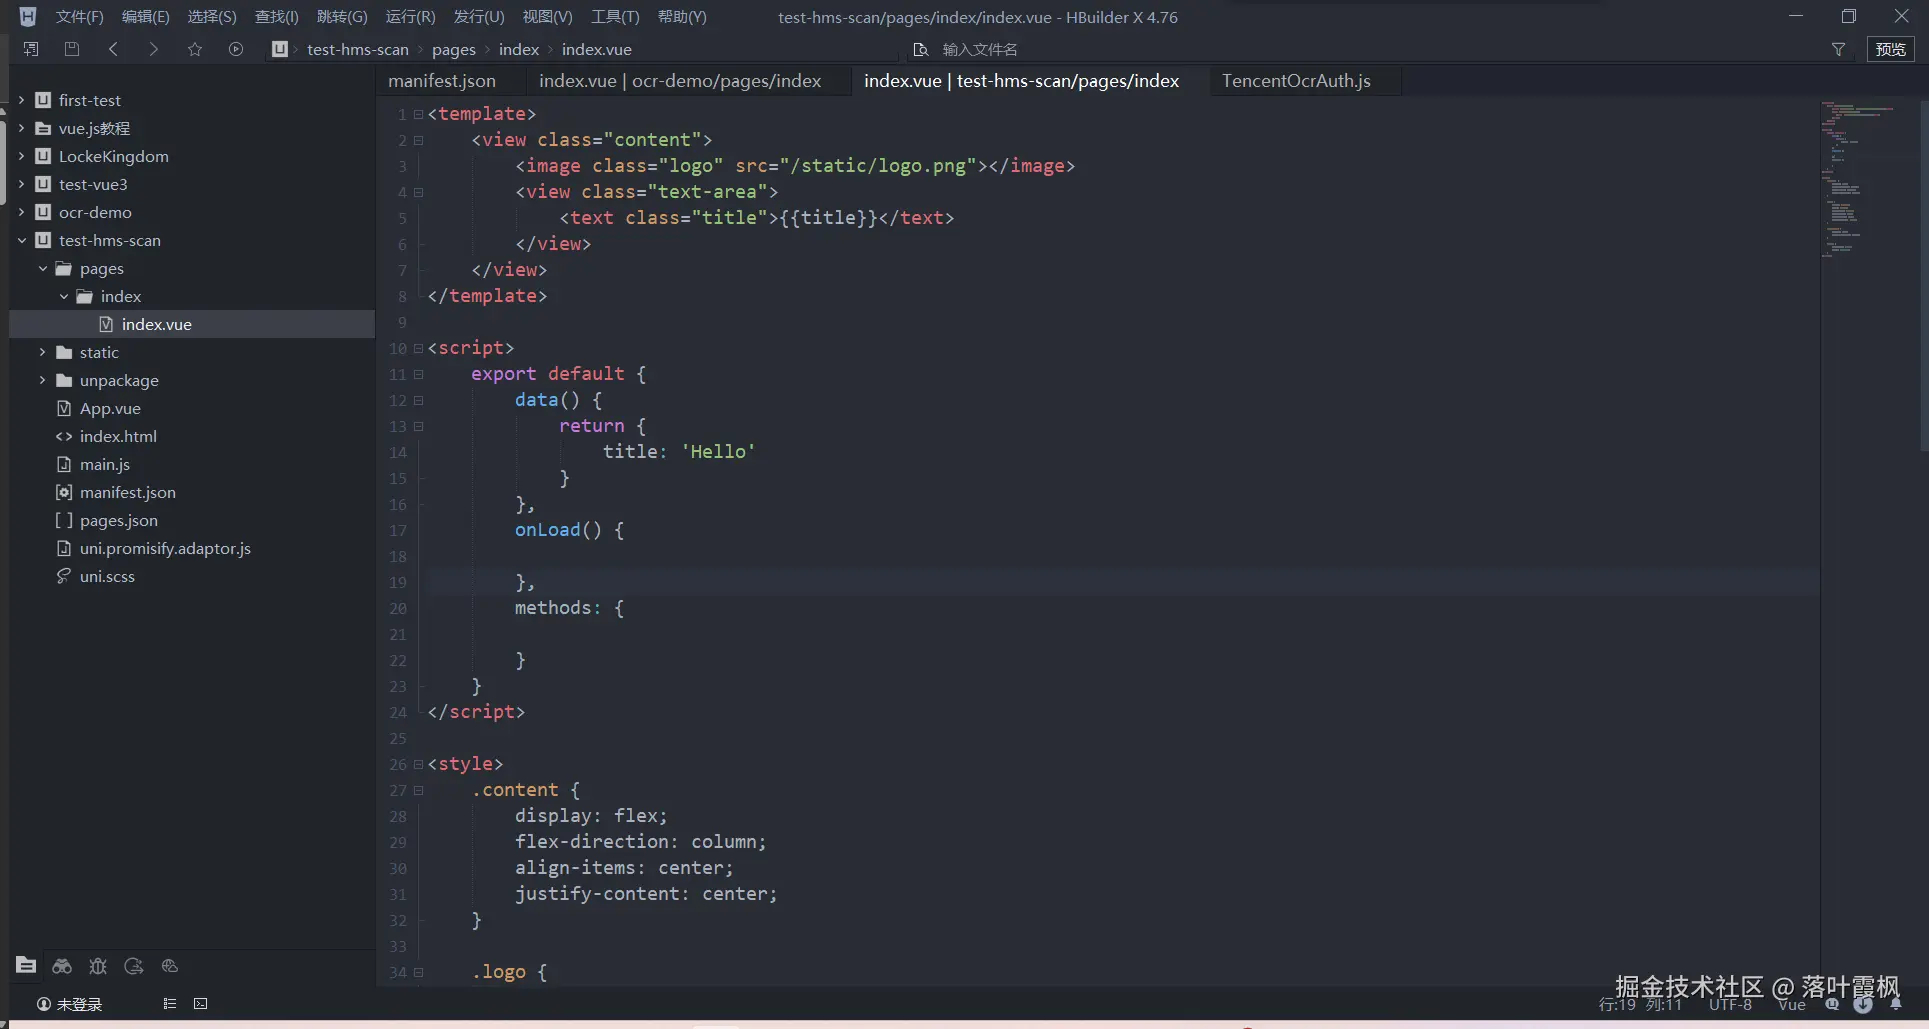Click the project icon in breadcrumb
The image size is (1929, 1029).
pos(280,49)
